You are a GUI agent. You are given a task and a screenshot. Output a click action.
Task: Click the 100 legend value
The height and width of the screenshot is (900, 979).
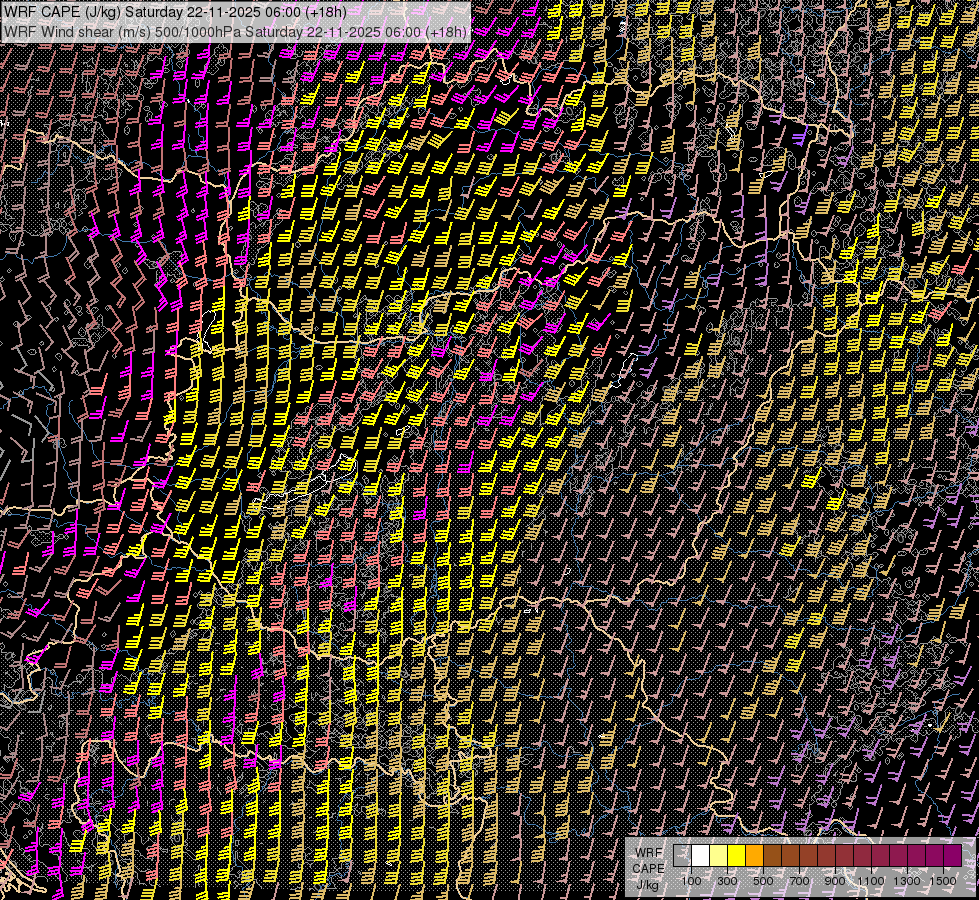click(691, 881)
